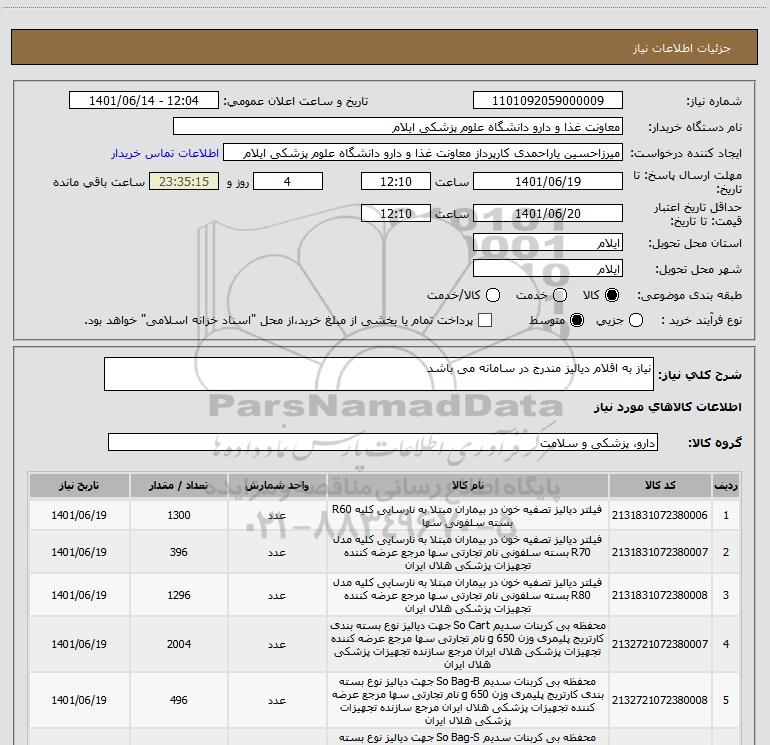Select the خدمت radio button
770x745 pixels.
560,295
